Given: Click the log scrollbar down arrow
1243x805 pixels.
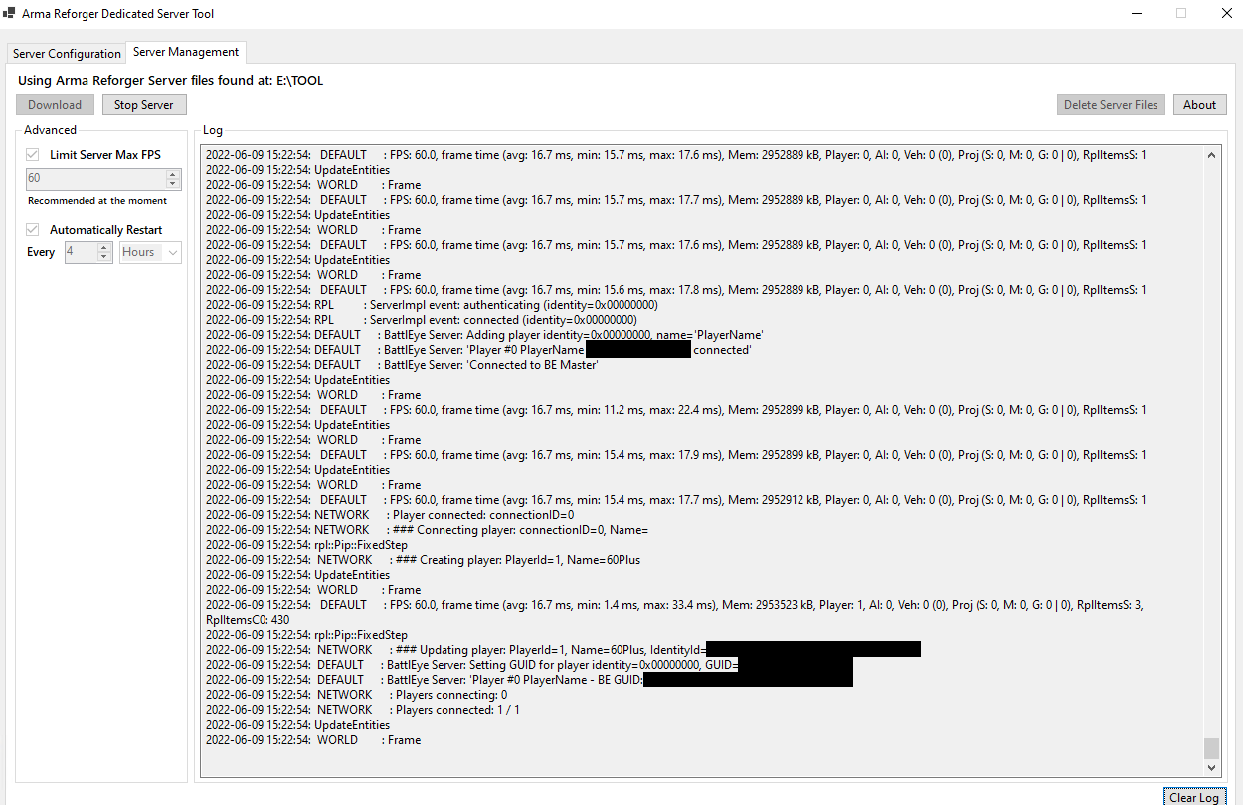Looking at the screenshot, I should tap(1211, 770).
